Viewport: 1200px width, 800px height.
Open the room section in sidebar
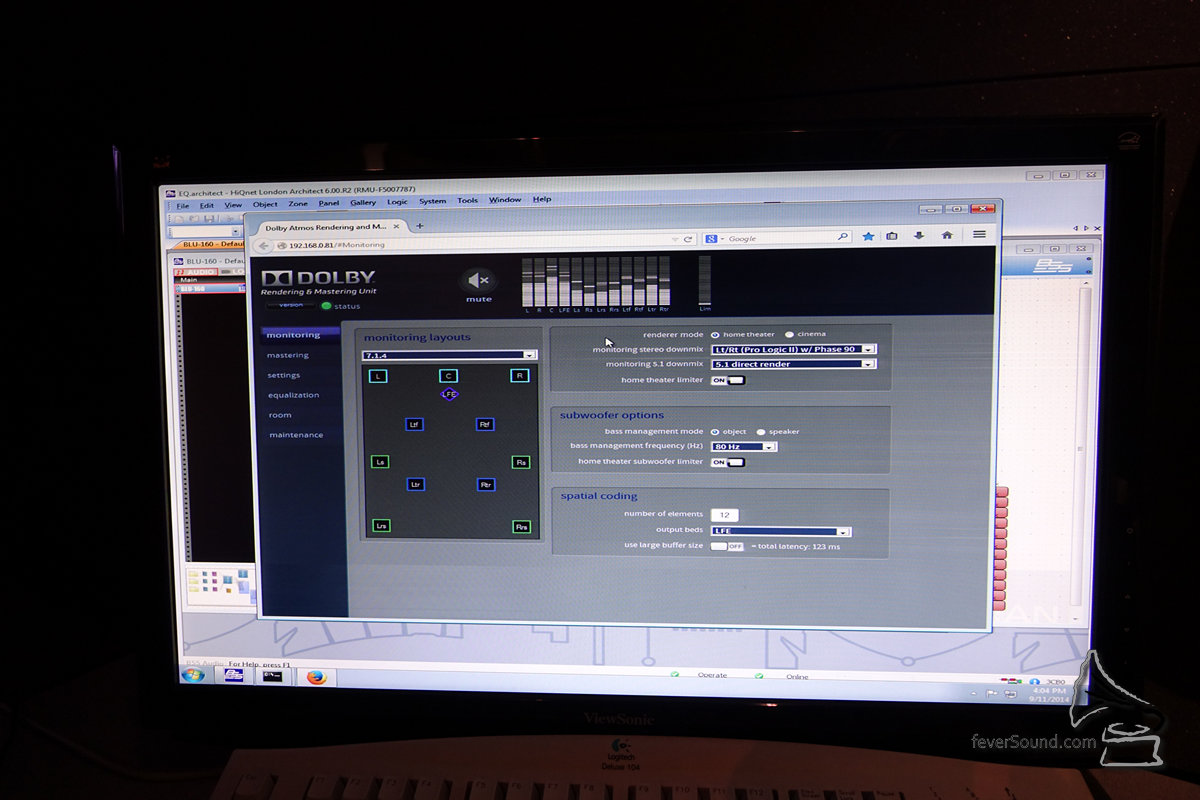tap(280, 415)
